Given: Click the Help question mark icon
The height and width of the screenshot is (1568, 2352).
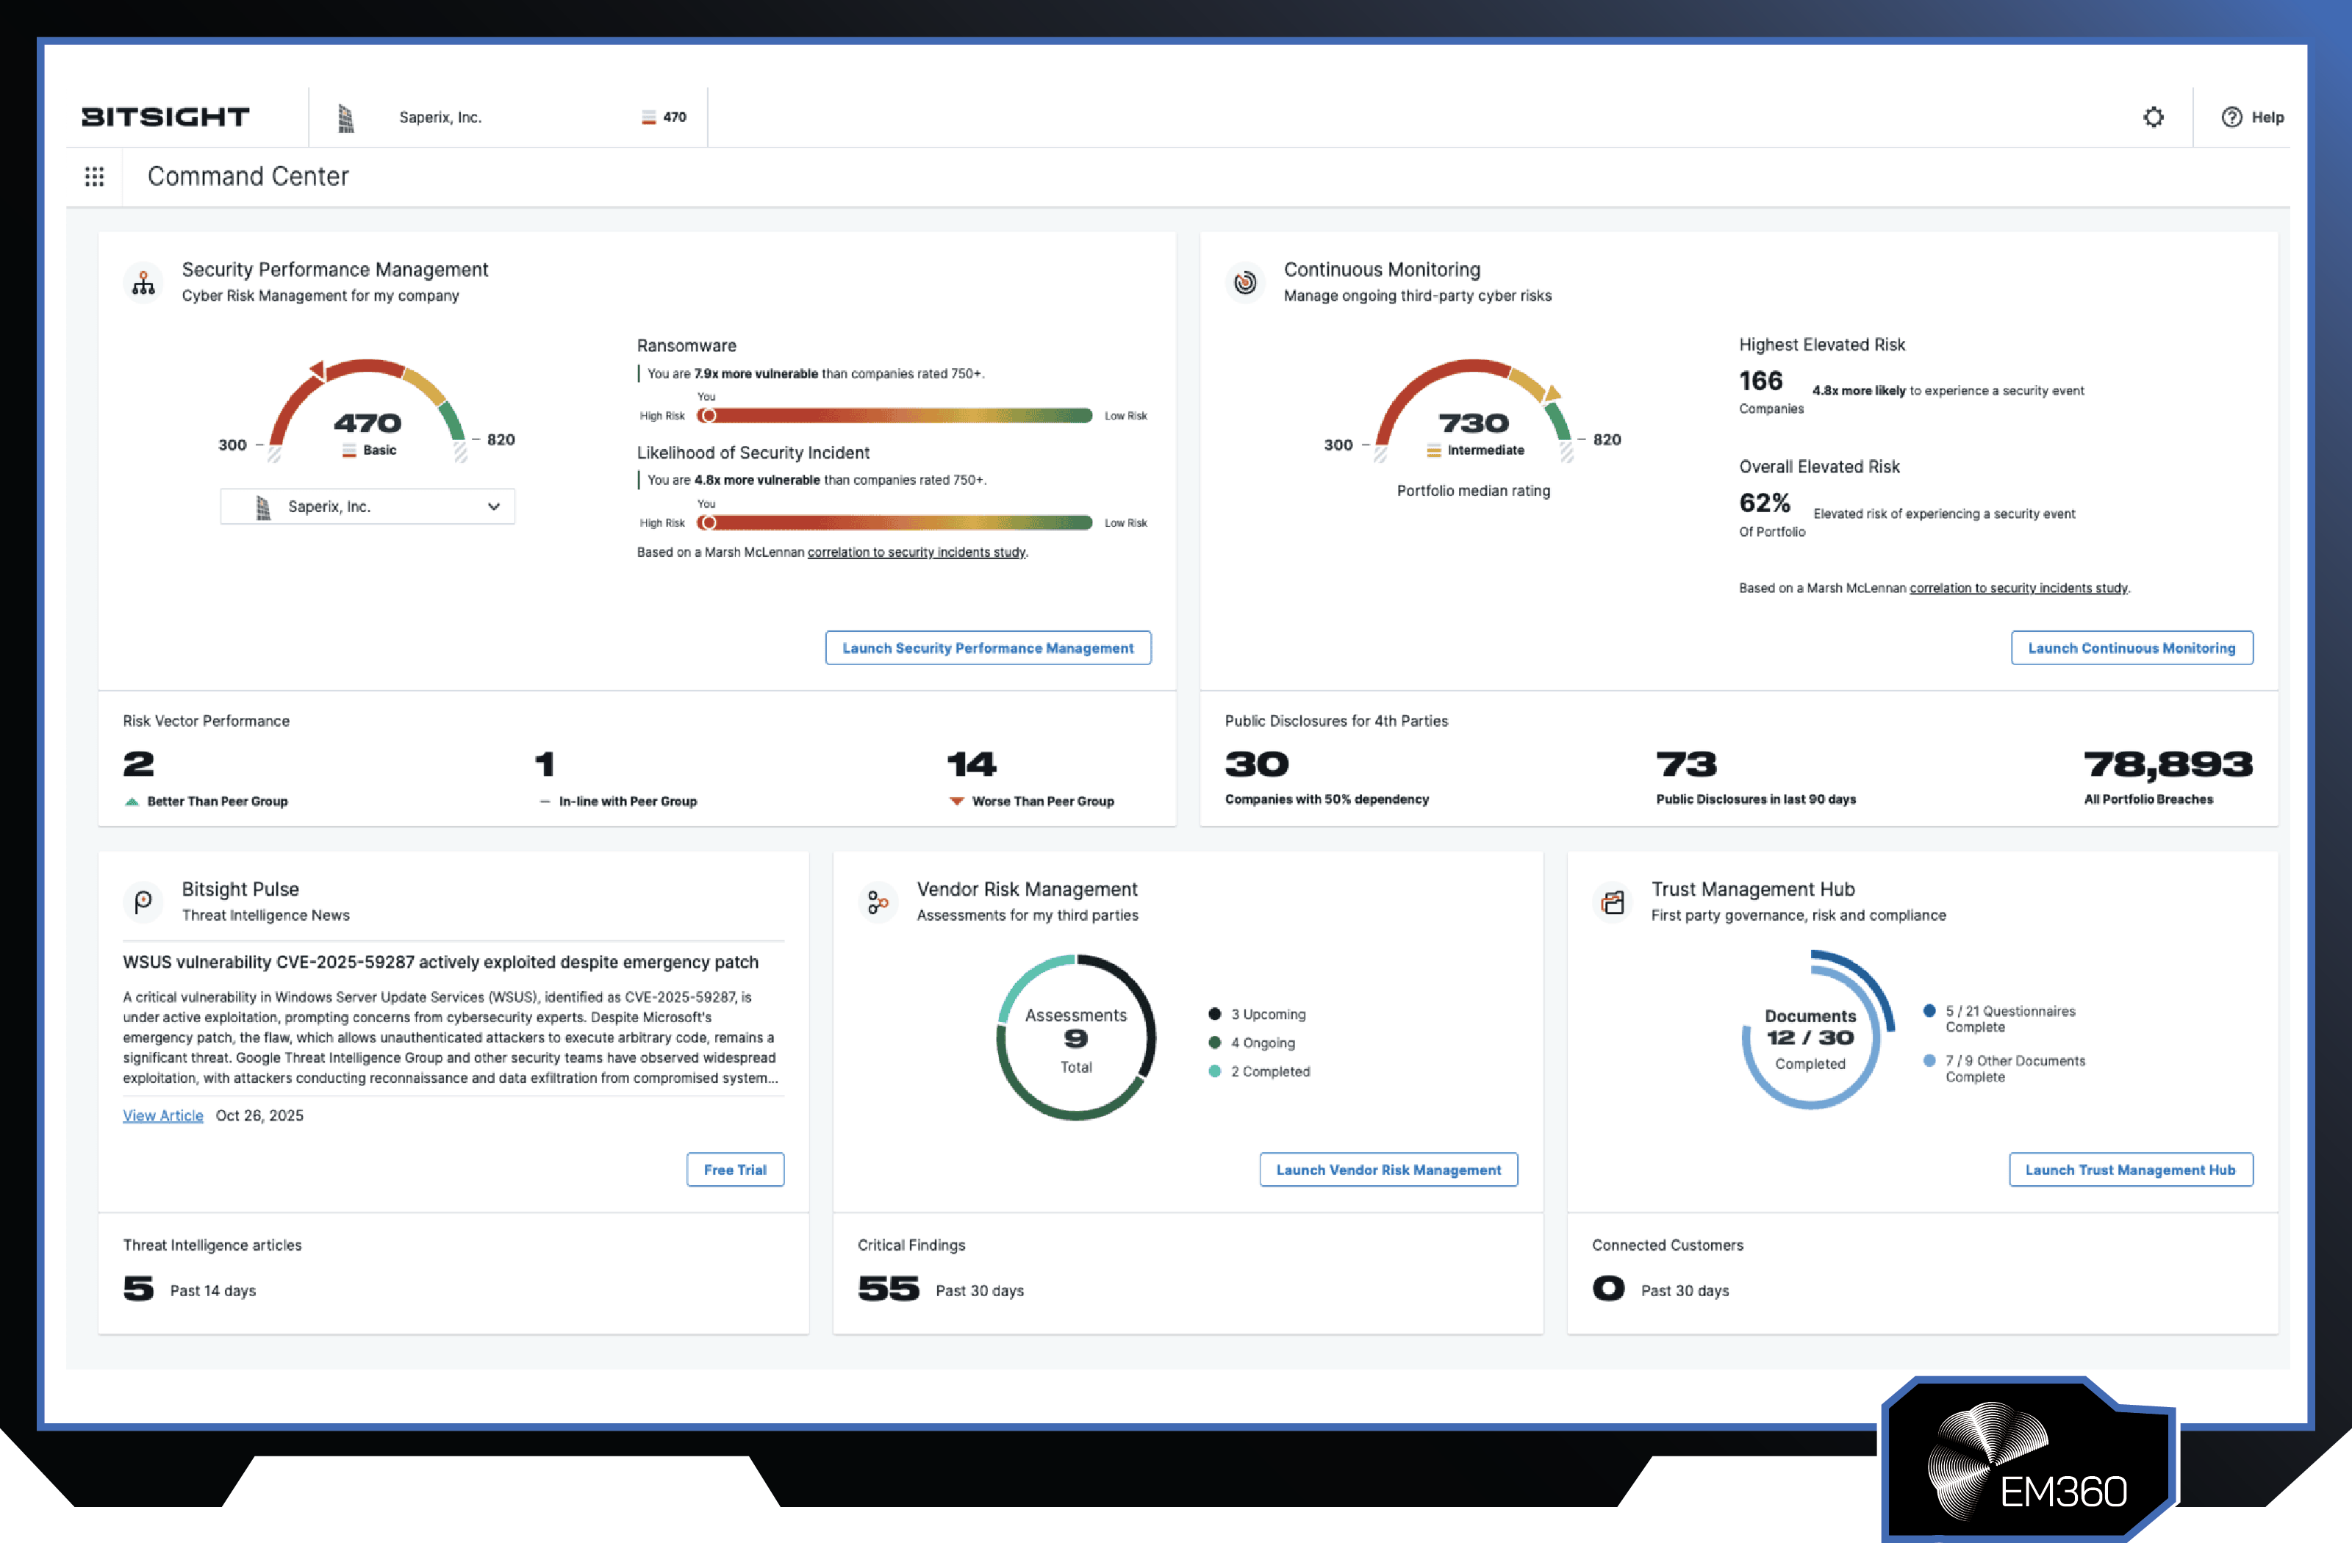Looking at the screenshot, I should pyautogui.click(x=2231, y=117).
